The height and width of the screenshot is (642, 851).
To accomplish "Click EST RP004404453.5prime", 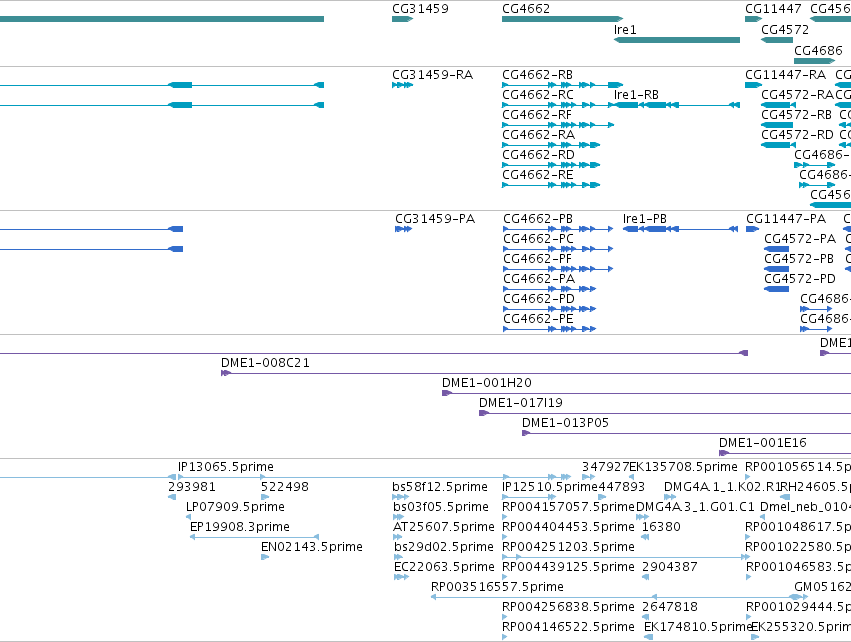I will click(x=568, y=527).
